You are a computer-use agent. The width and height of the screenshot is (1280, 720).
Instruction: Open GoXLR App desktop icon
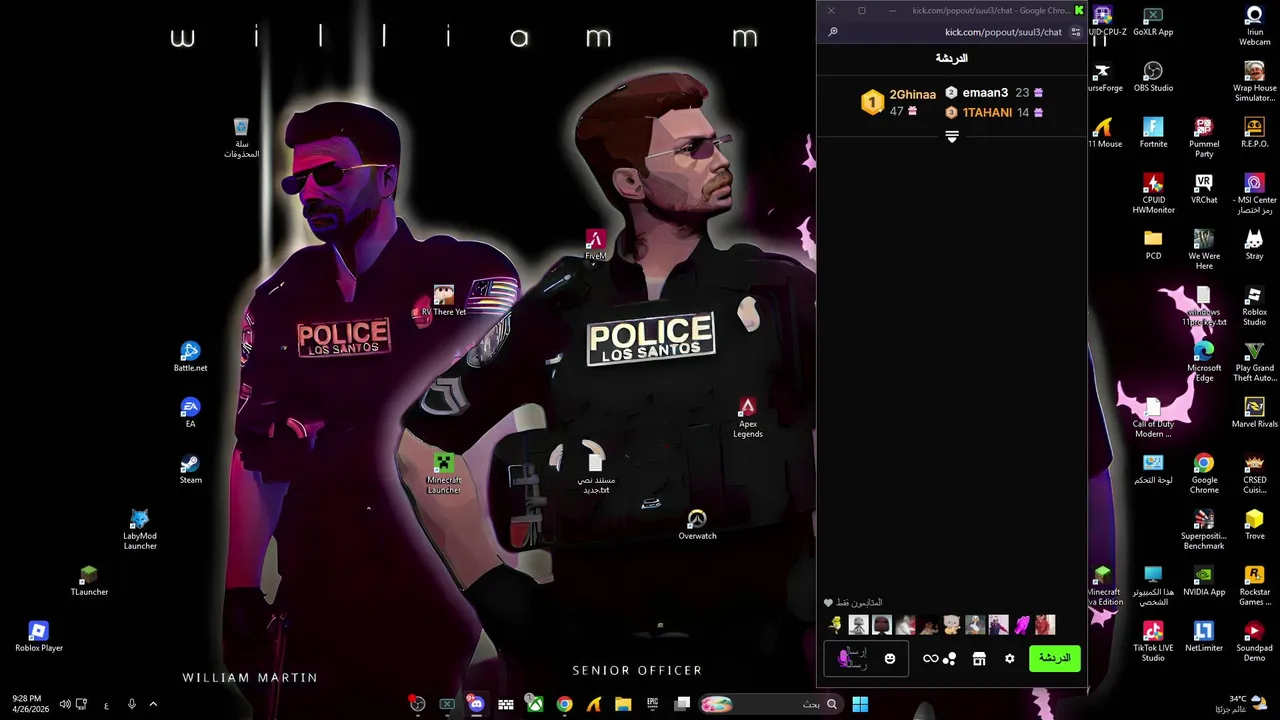(1153, 21)
